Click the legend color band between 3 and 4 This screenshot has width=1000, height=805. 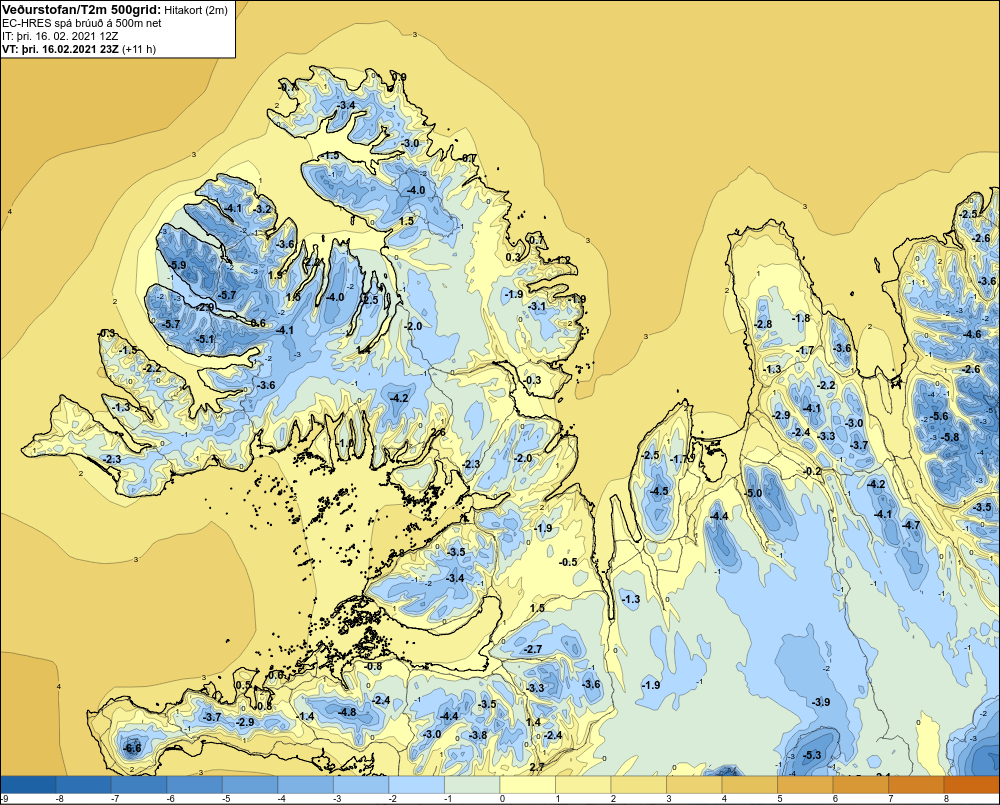pyautogui.click(x=694, y=784)
